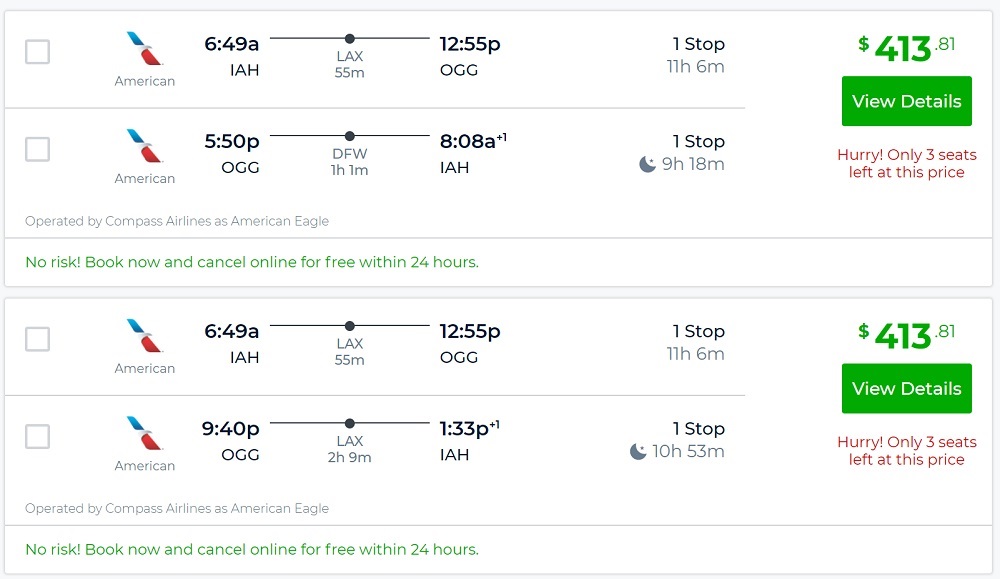Click the stop dot above LAX 2h 9m
This screenshot has width=1000, height=579.
(350, 423)
